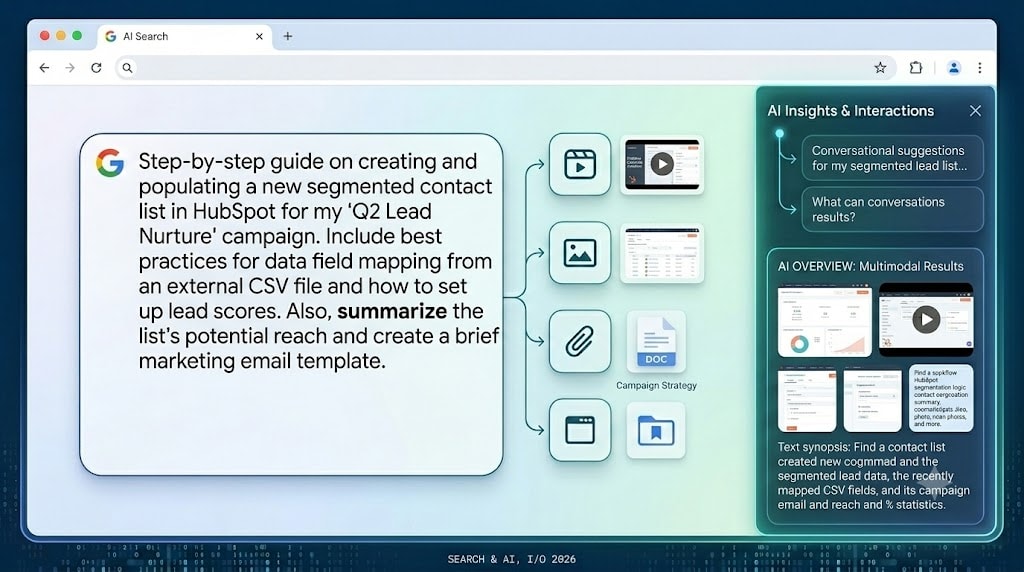
Task: Open the table screenshot thumbnail beside image icon
Action: pos(662,253)
